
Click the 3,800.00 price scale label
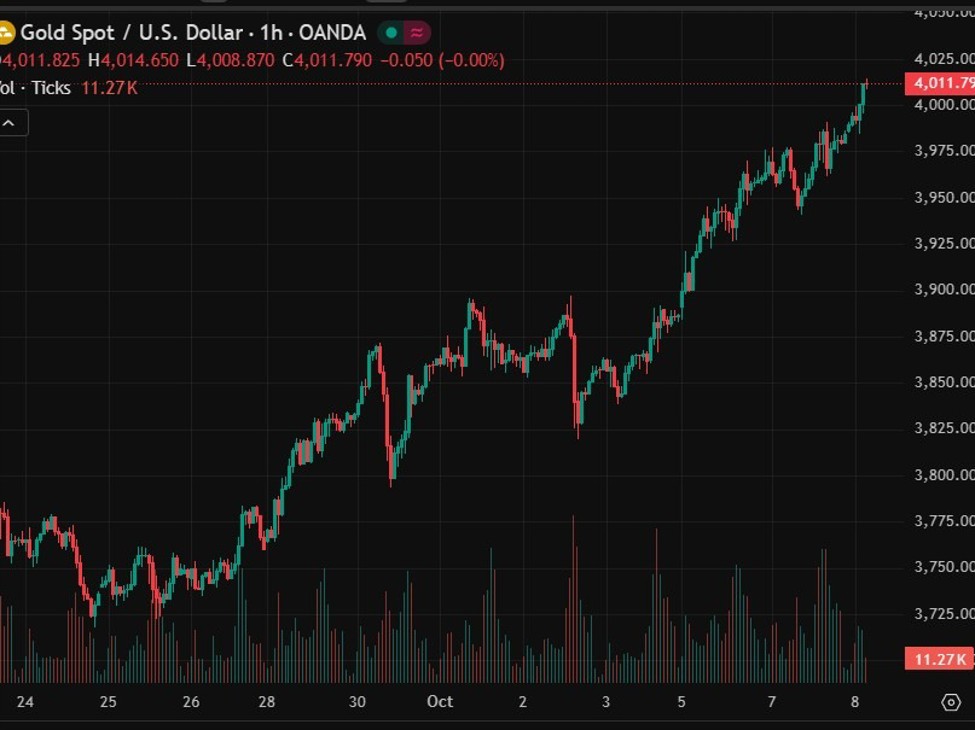click(x=945, y=474)
